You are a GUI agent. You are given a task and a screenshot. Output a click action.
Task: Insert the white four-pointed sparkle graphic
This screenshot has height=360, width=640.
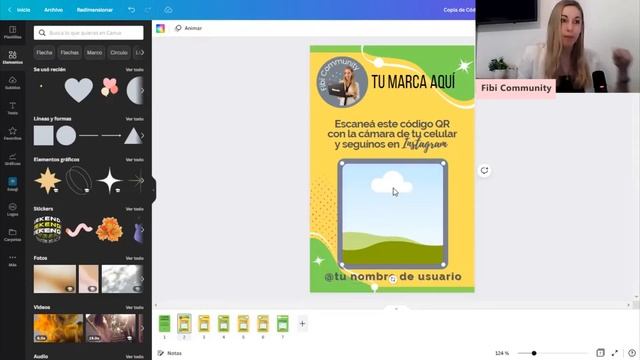[x=109, y=180]
